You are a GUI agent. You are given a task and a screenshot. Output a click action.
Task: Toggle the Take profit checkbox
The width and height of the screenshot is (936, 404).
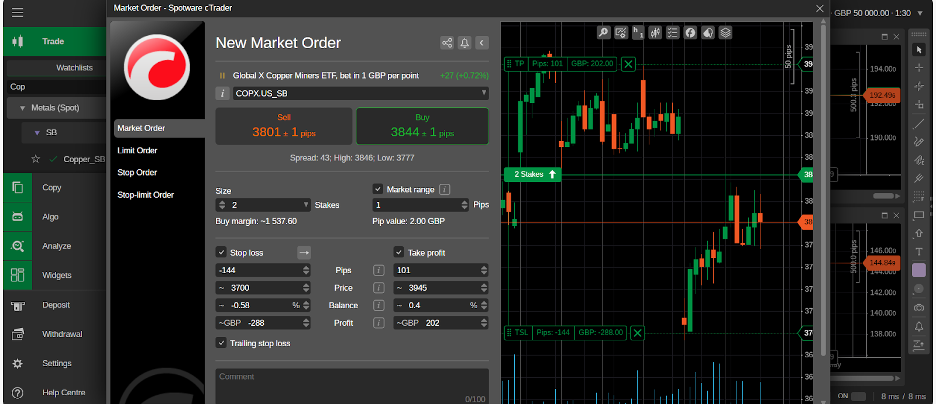[x=399, y=252]
